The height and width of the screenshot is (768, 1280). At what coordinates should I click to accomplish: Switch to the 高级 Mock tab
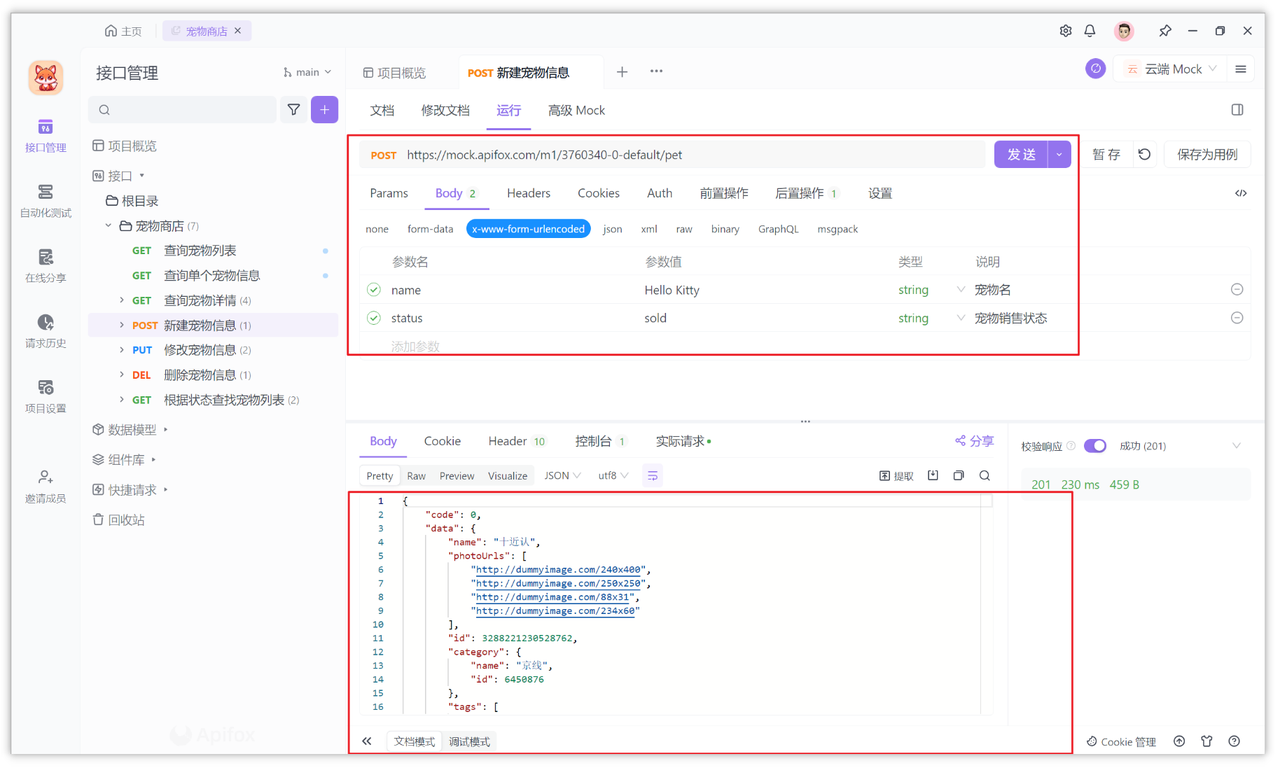coord(576,111)
